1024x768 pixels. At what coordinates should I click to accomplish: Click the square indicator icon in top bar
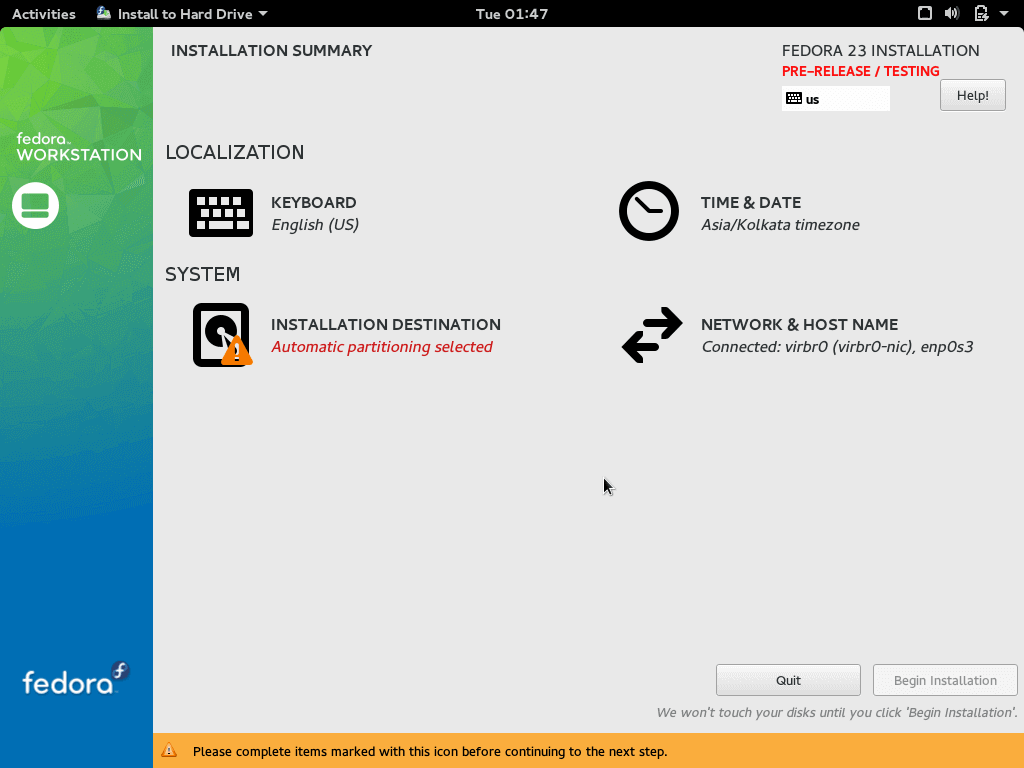click(925, 14)
